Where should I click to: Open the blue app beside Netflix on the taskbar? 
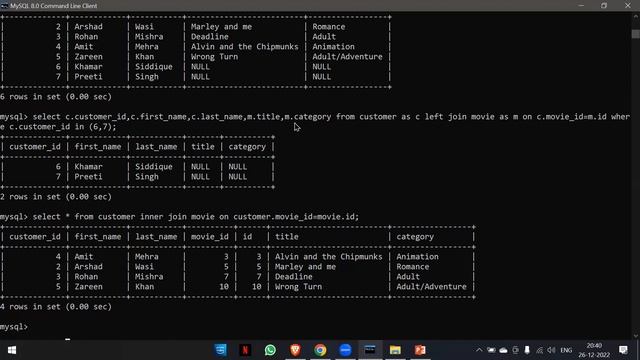click(220, 350)
